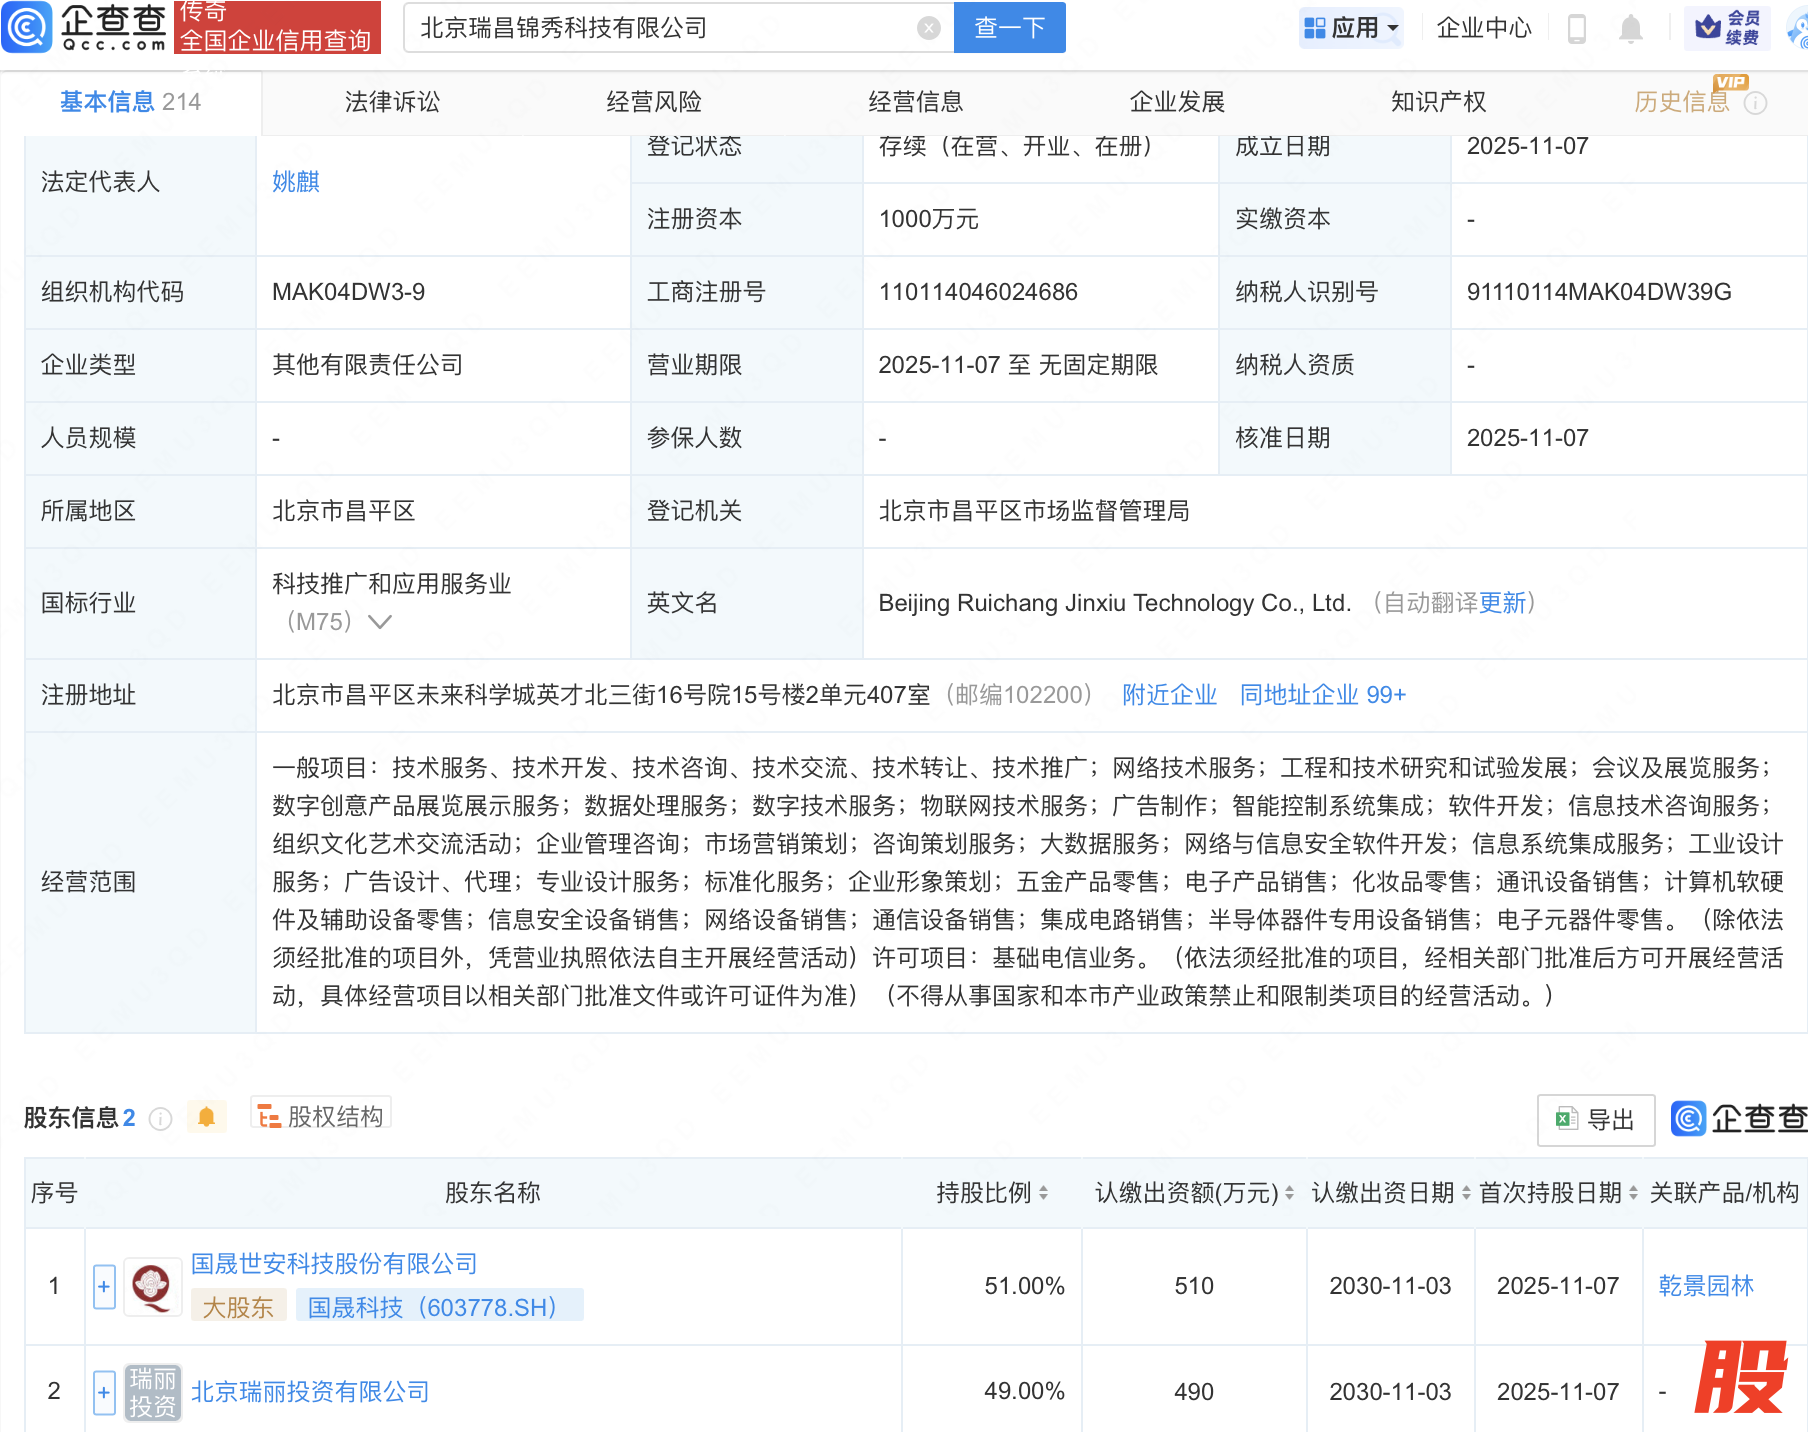
Task: Open notifications bell in the header
Action: point(1630,28)
